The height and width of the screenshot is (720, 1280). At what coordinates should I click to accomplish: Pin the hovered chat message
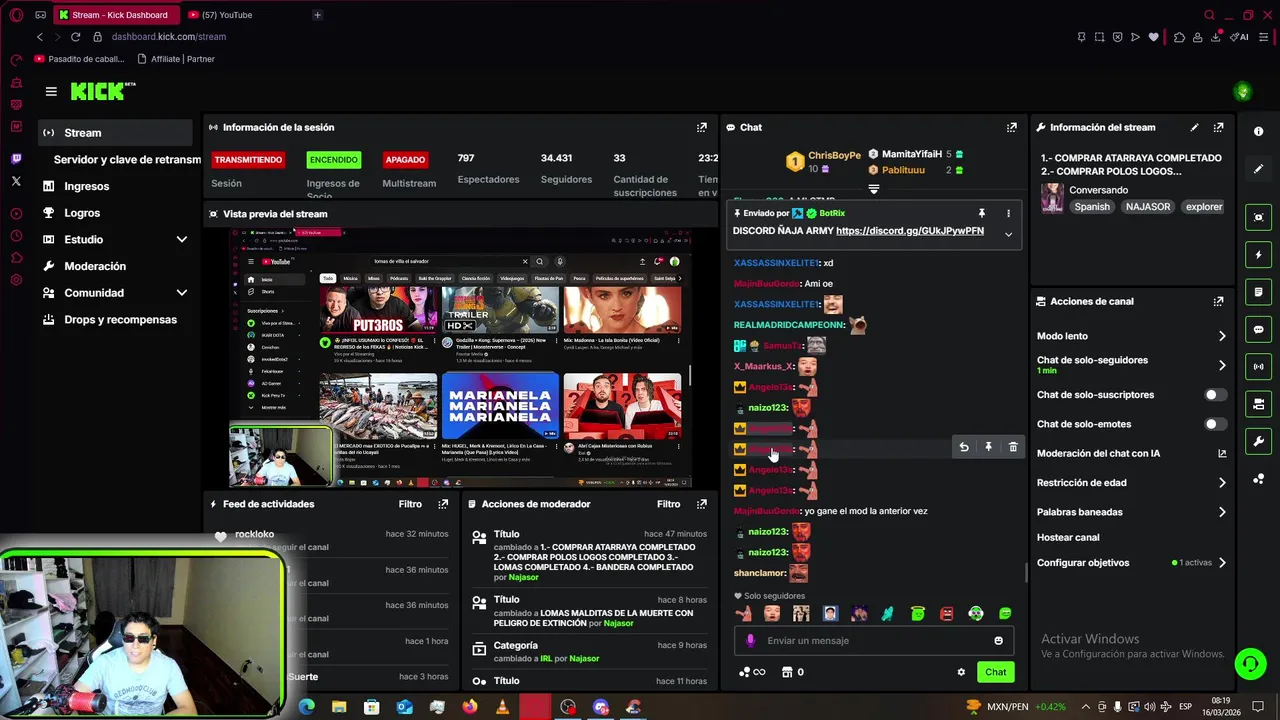pos(988,447)
